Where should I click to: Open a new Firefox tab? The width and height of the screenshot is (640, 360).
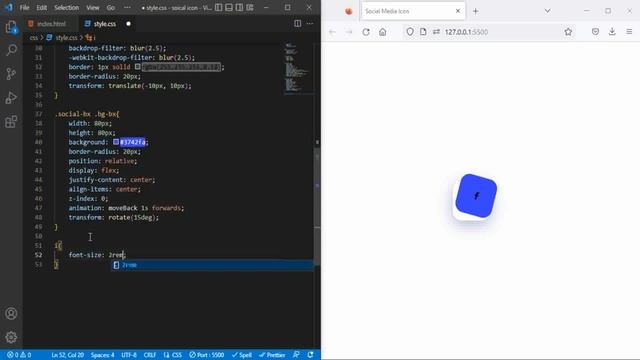coord(476,11)
